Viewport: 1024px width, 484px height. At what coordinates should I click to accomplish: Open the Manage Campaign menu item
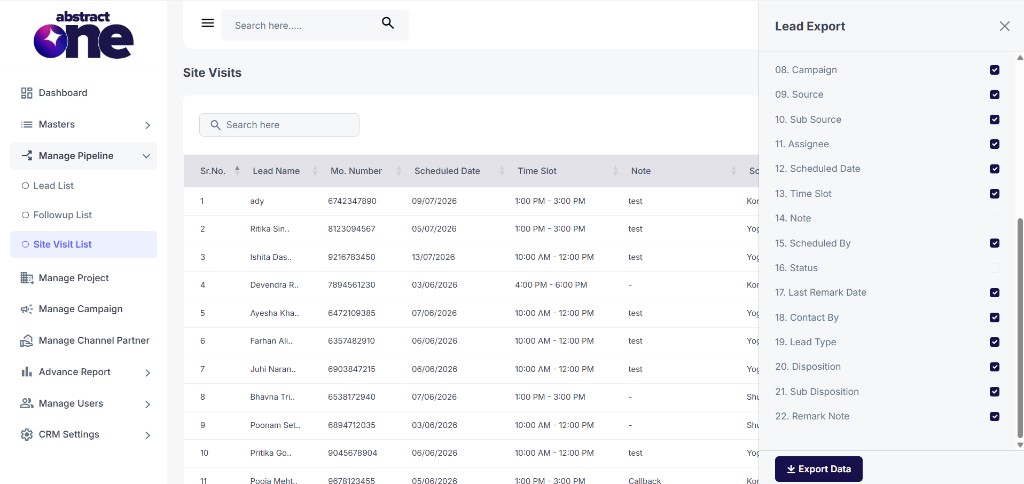click(x=84, y=309)
